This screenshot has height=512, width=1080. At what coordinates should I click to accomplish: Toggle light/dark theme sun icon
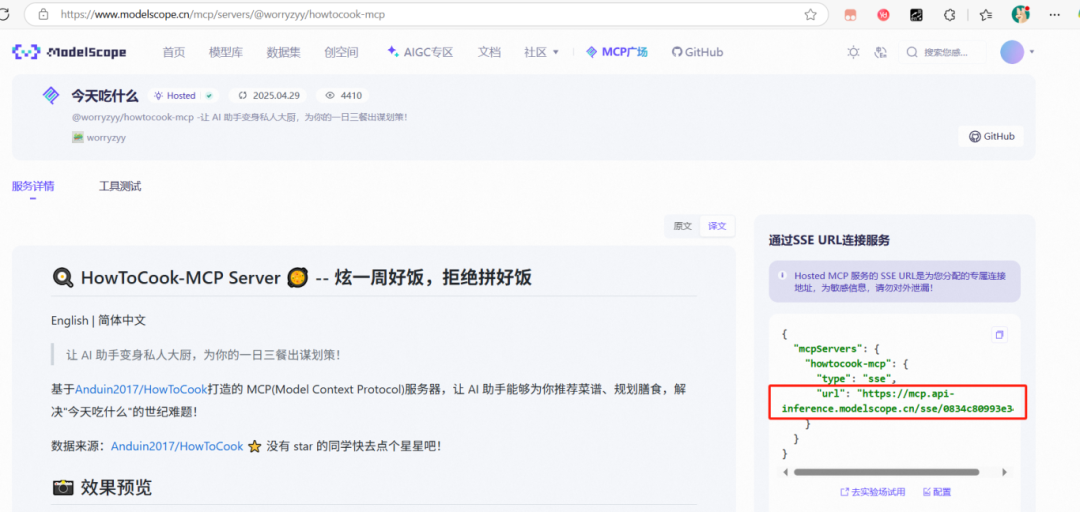(x=853, y=52)
